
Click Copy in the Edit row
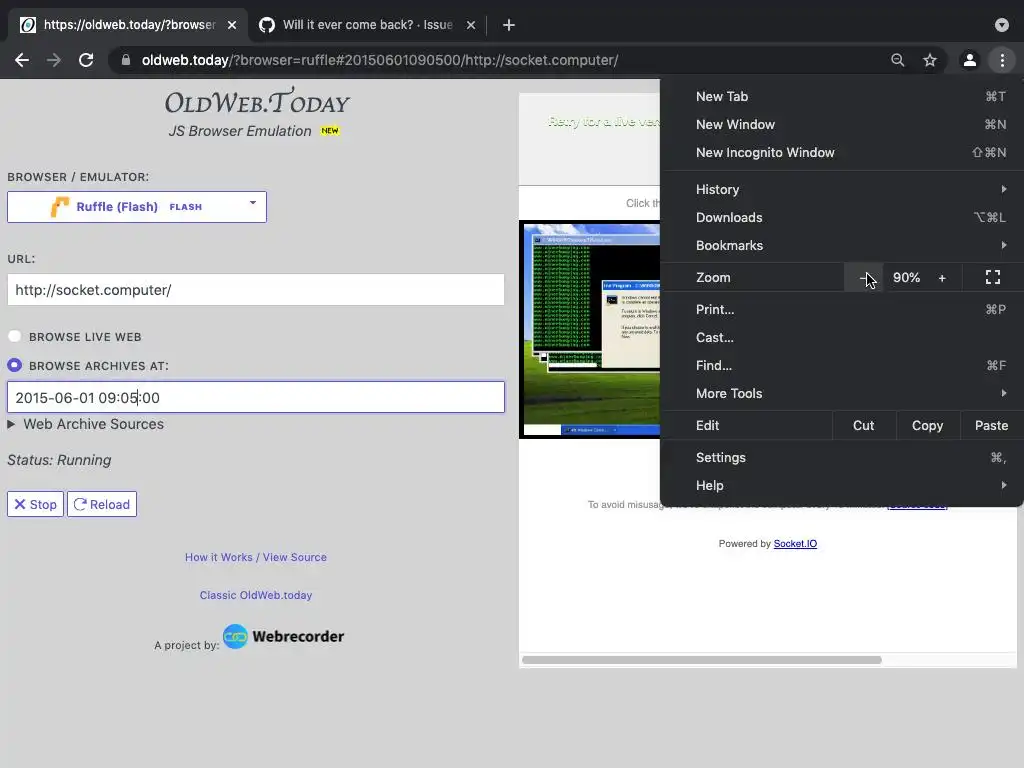[x=927, y=425]
